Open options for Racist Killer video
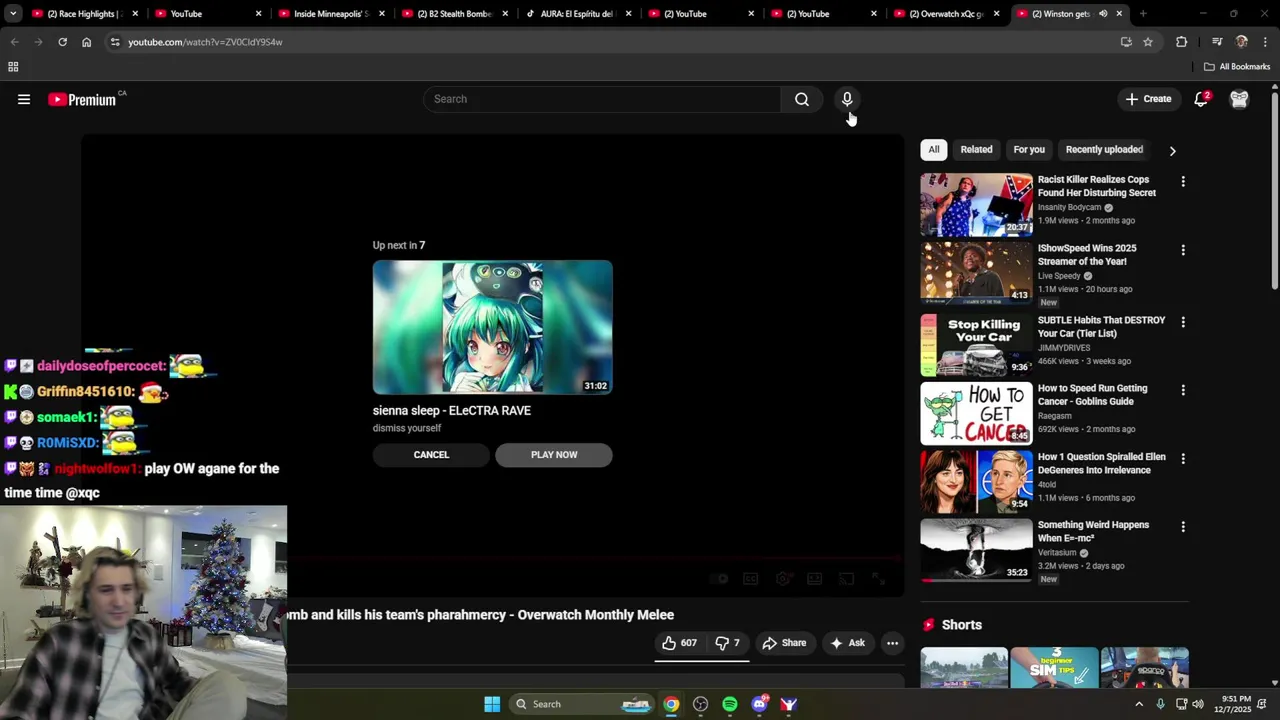The height and width of the screenshot is (720, 1280). pos(1183,182)
